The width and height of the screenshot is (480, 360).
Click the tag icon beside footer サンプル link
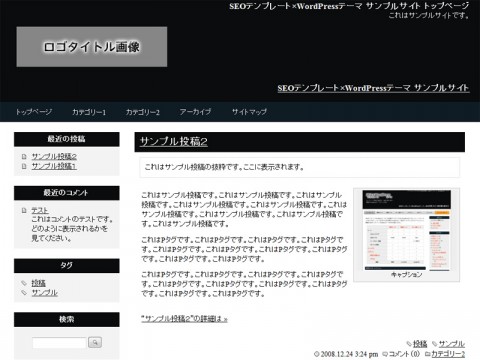click(x=435, y=344)
